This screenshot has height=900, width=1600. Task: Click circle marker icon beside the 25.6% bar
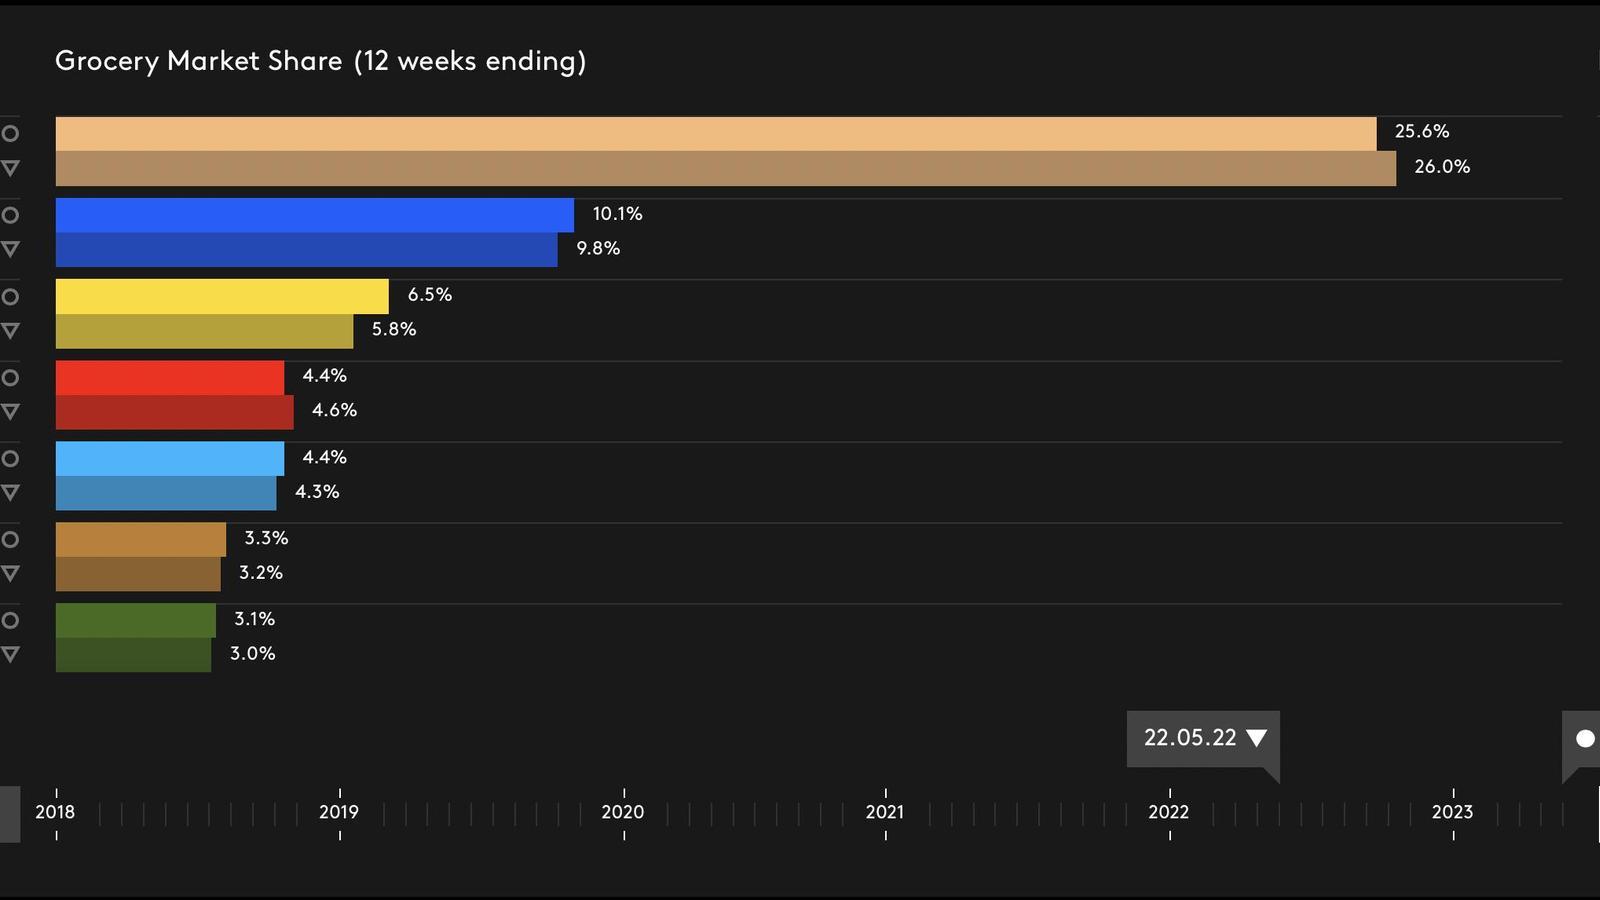tap(10, 133)
